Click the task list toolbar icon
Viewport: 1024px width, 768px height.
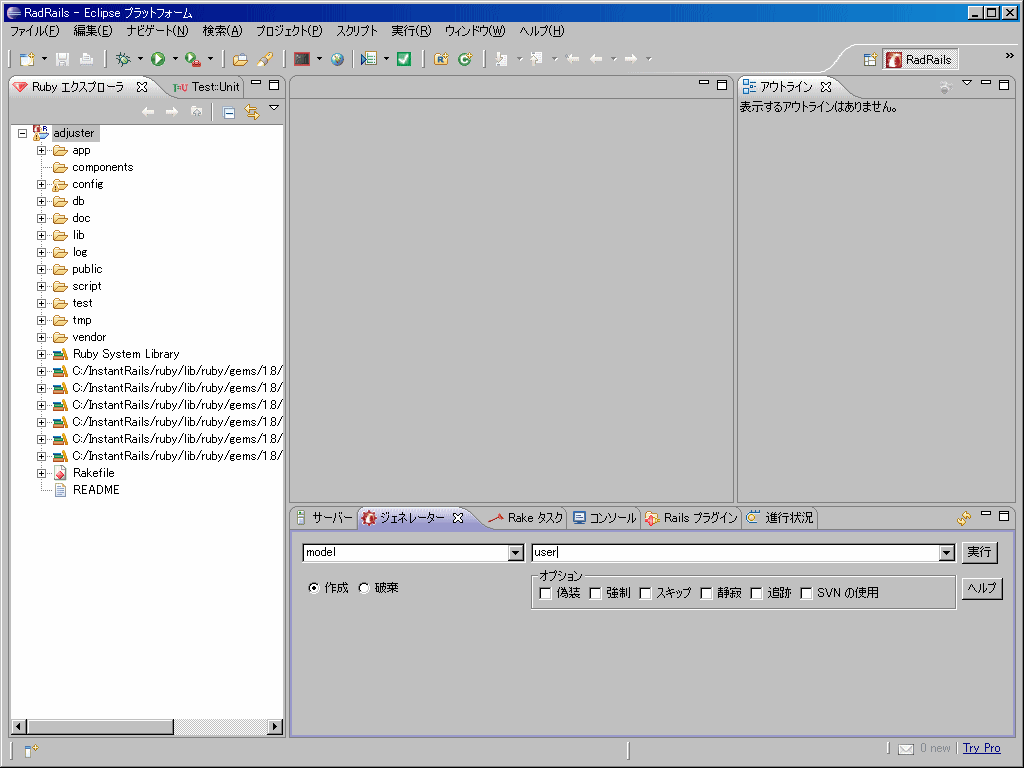click(369, 59)
